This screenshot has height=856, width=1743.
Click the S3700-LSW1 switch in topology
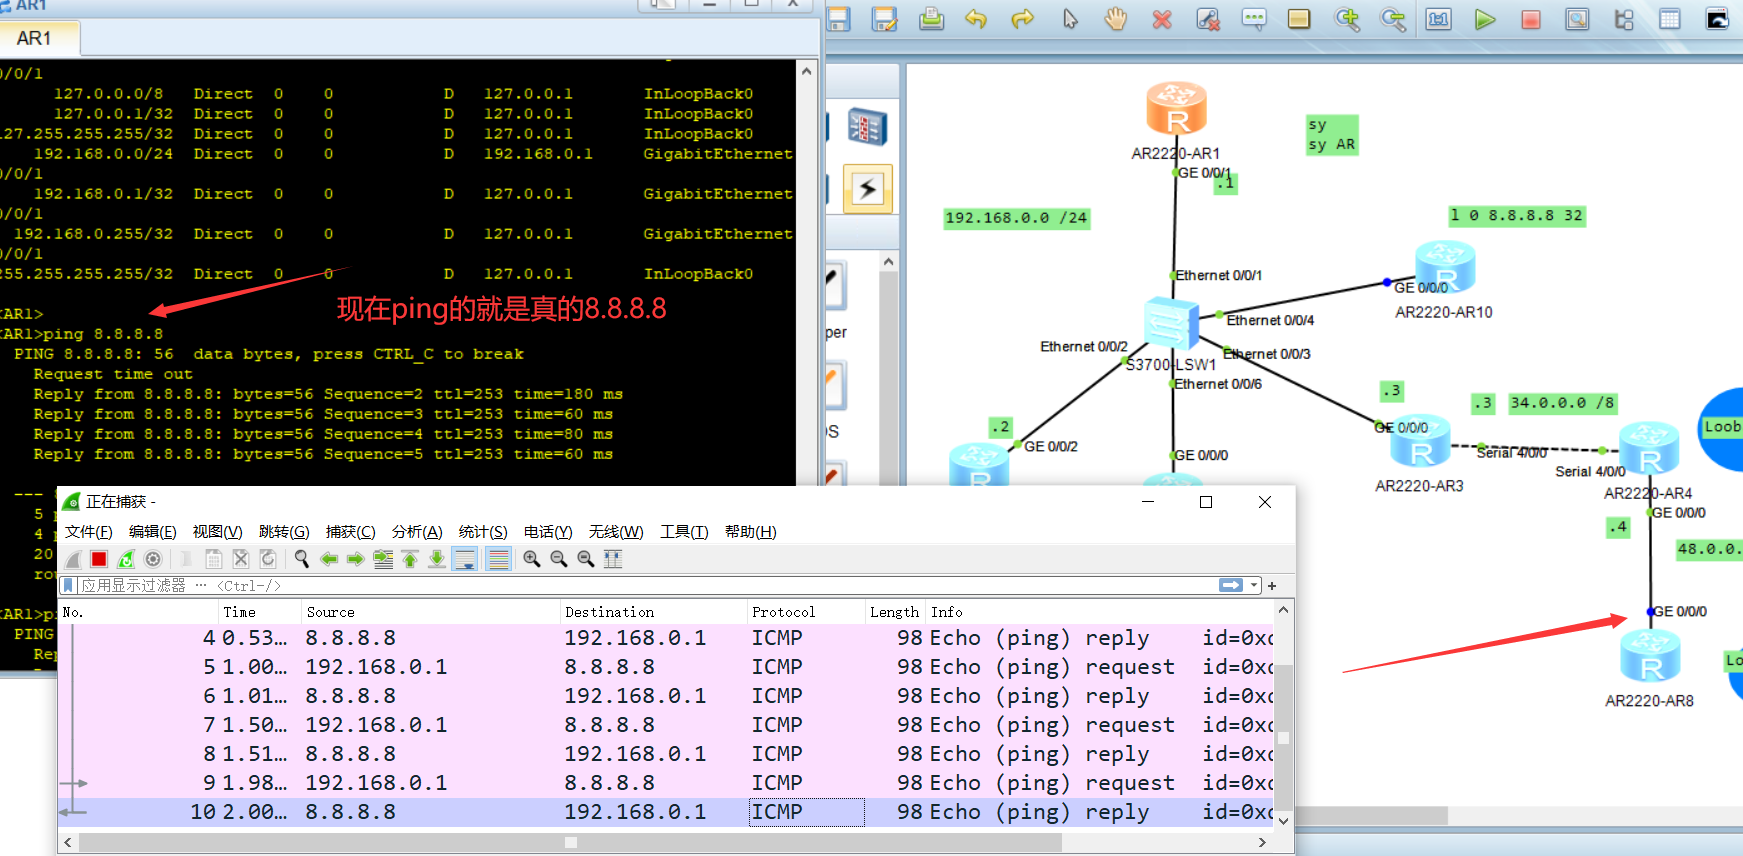[1171, 323]
